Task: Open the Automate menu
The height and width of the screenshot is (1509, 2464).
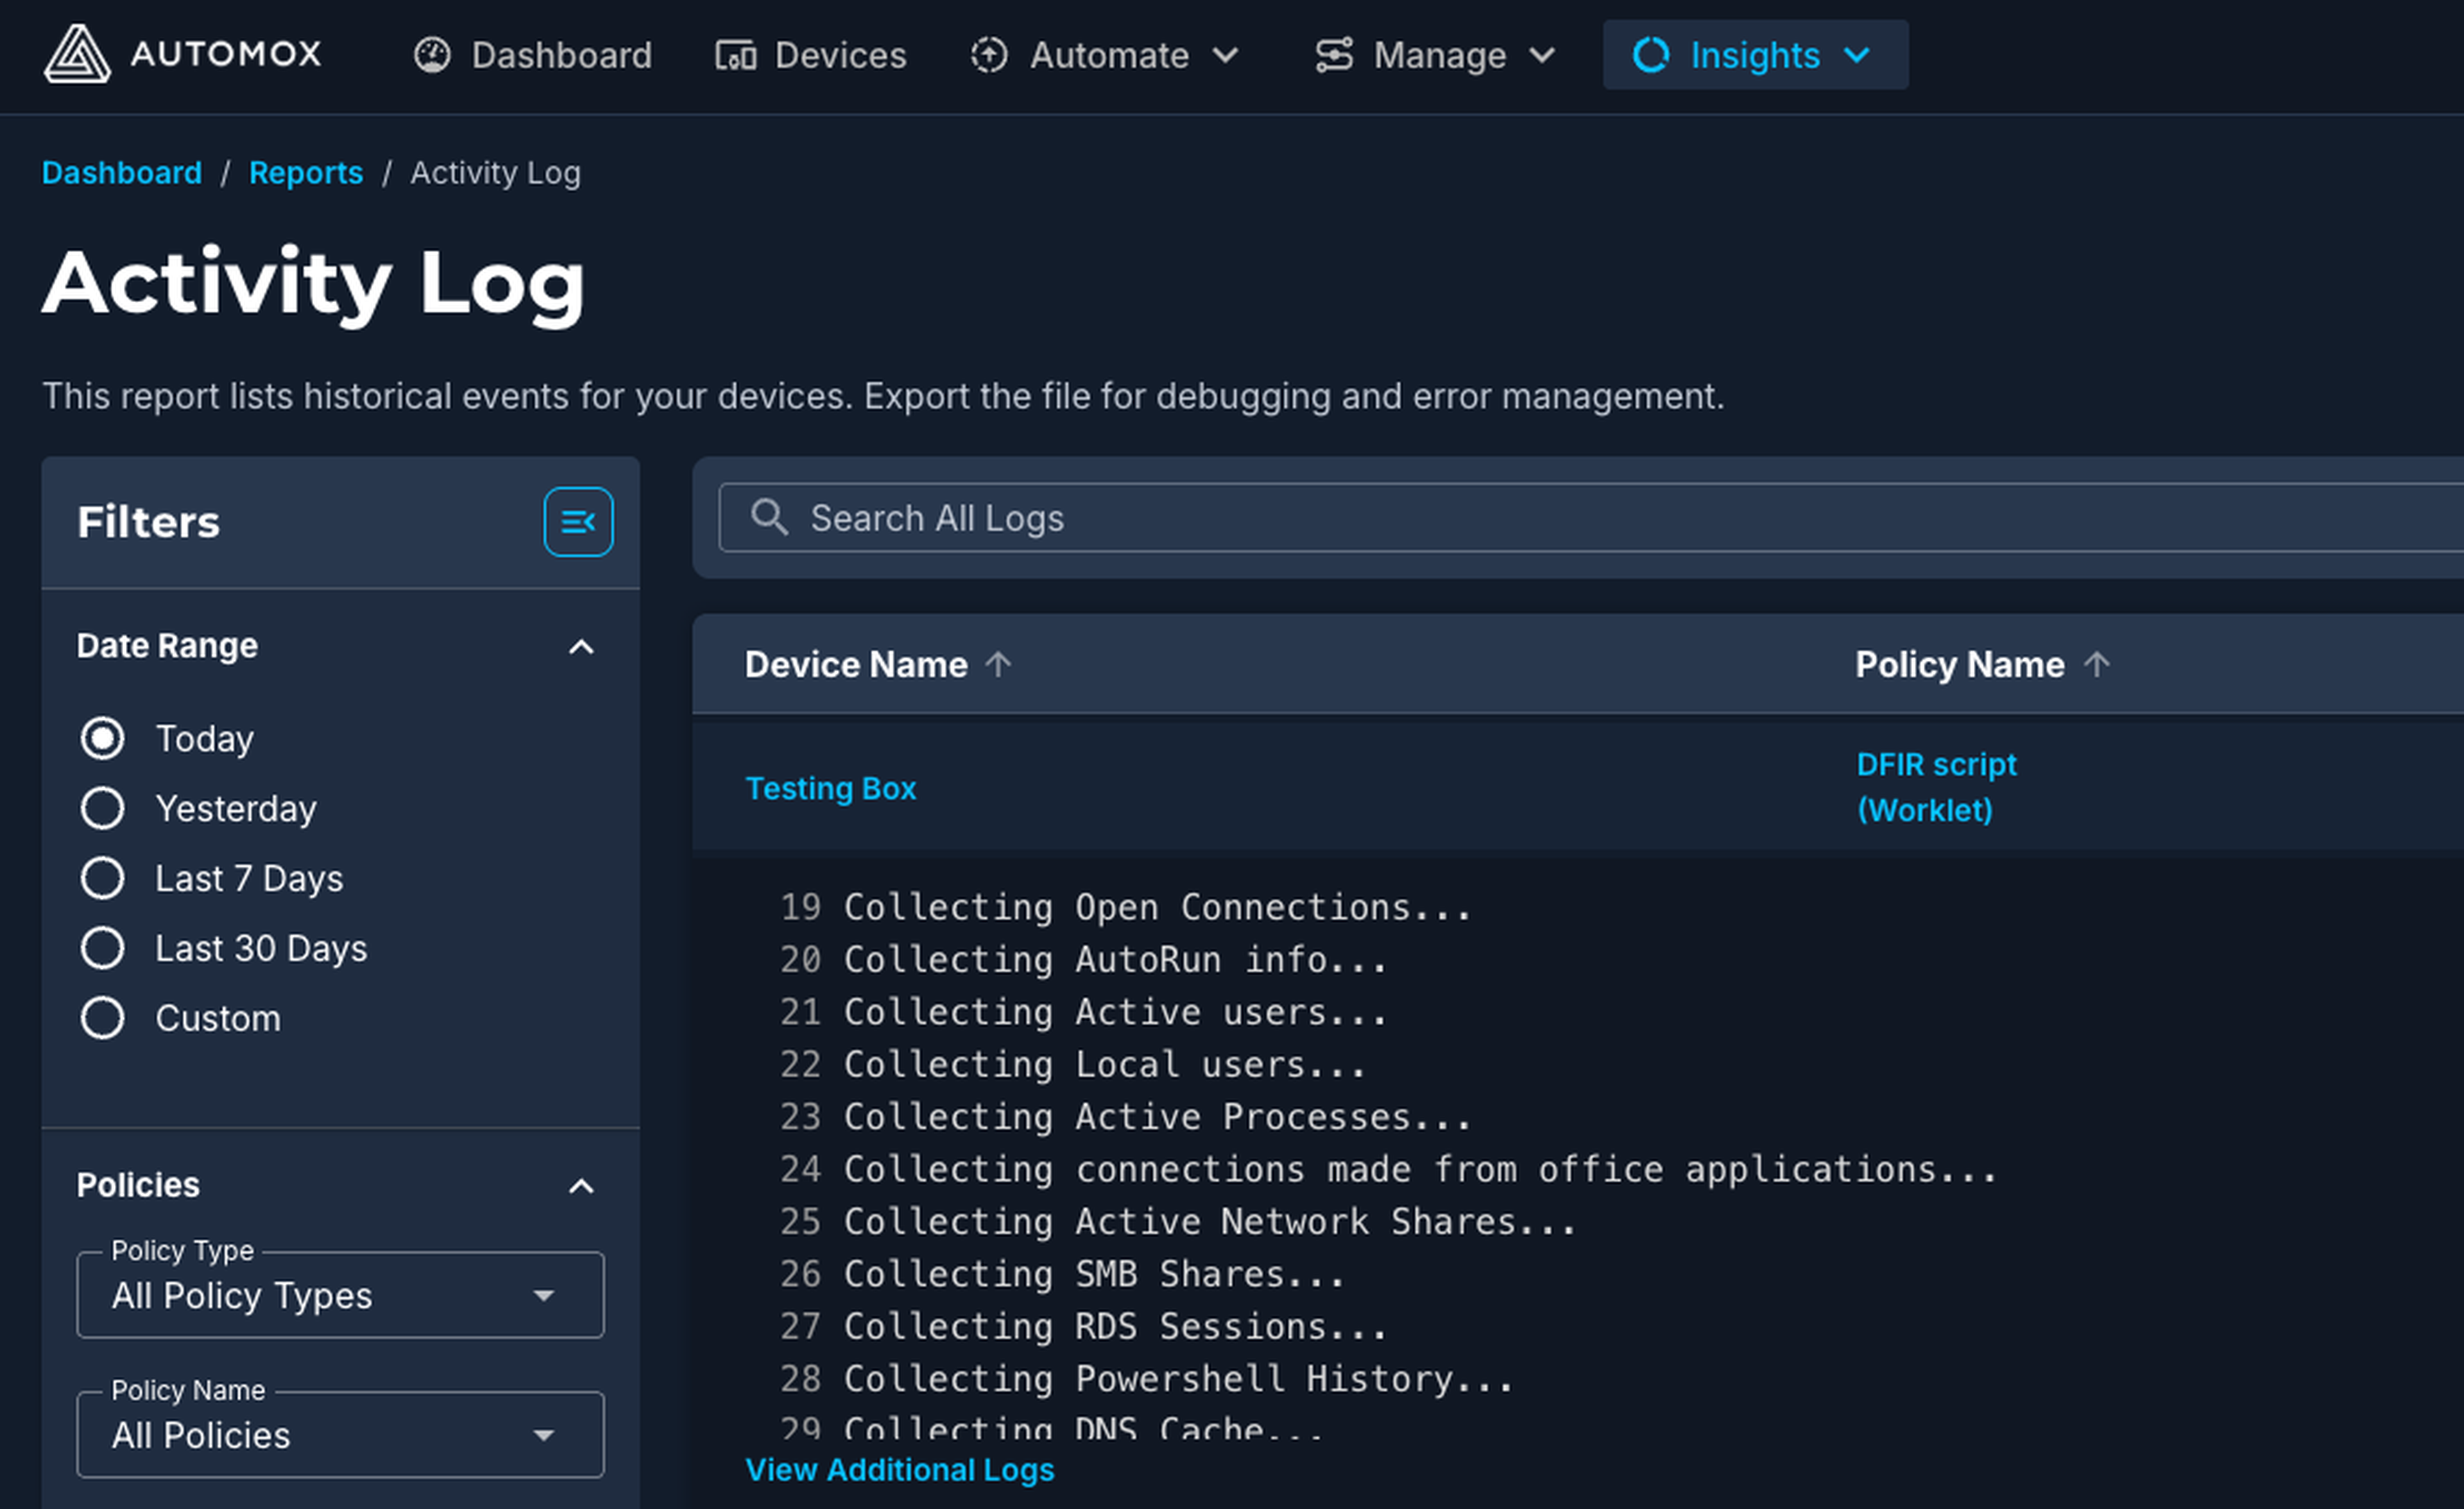Action: (x=1105, y=55)
